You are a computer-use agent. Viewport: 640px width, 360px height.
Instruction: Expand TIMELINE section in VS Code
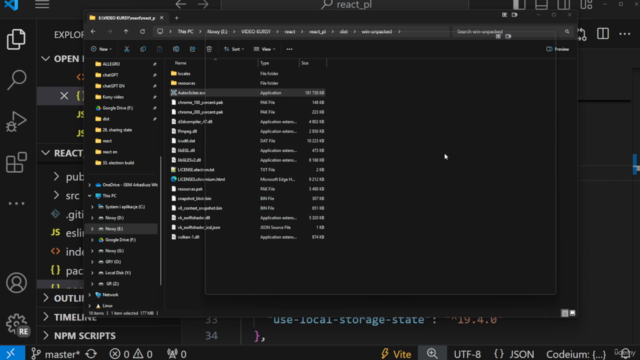(46, 317)
